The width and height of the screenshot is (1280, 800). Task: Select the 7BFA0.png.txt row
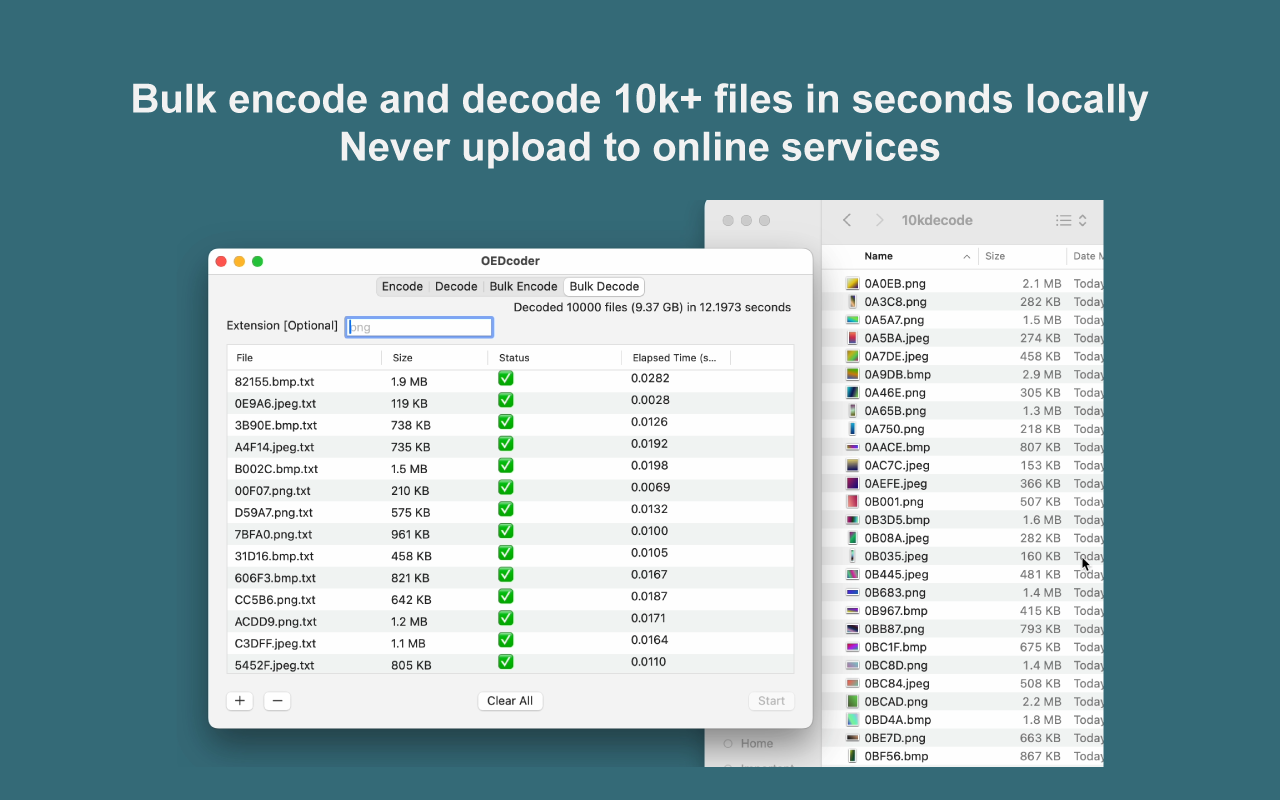pos(511,534)
